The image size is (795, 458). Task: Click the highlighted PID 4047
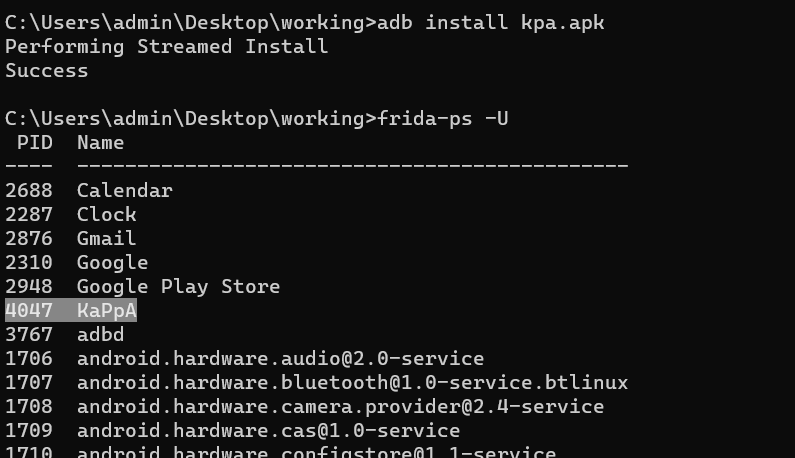tap(28, 311)
